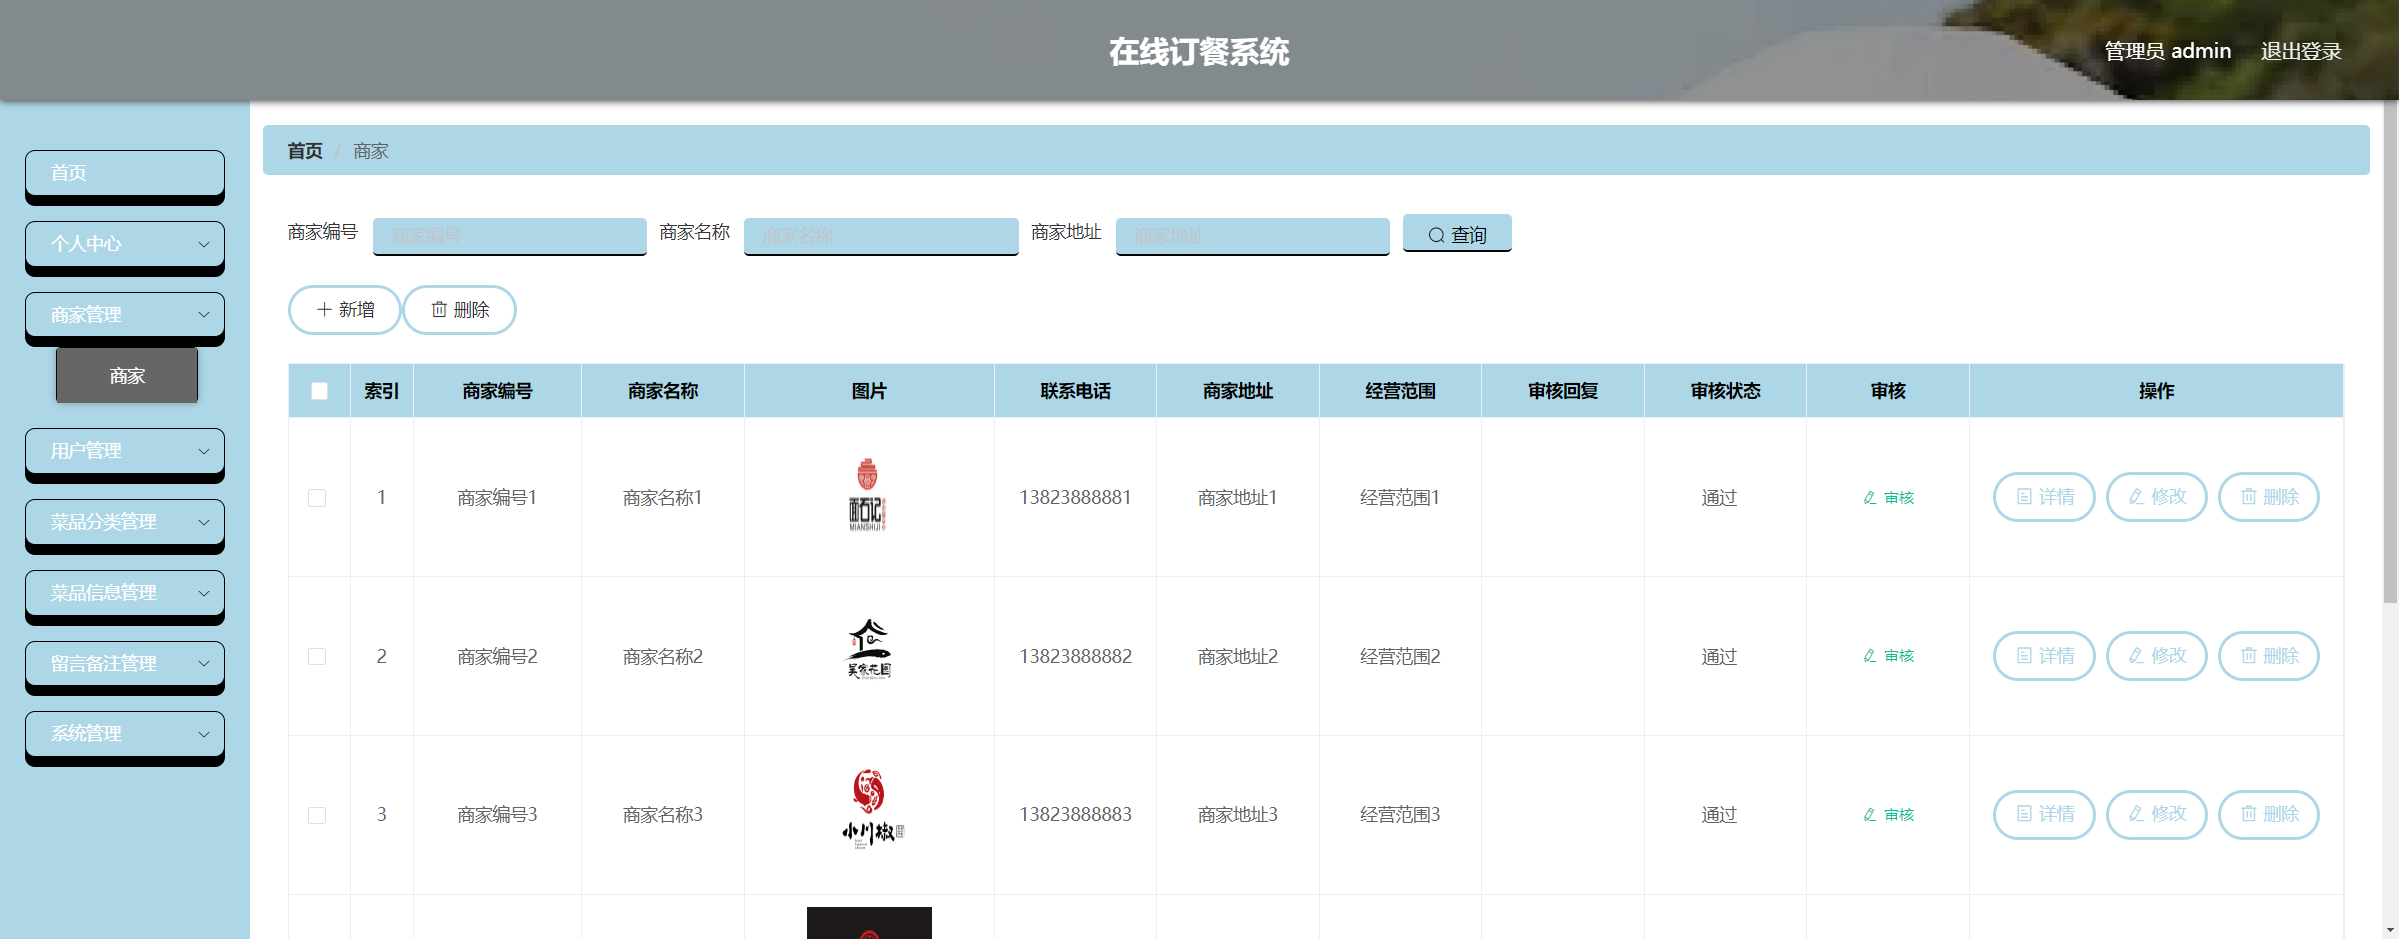Click the plus icon on the 新增 button
The width and height of the screenshot is (2399, 939).
[322, 310]
